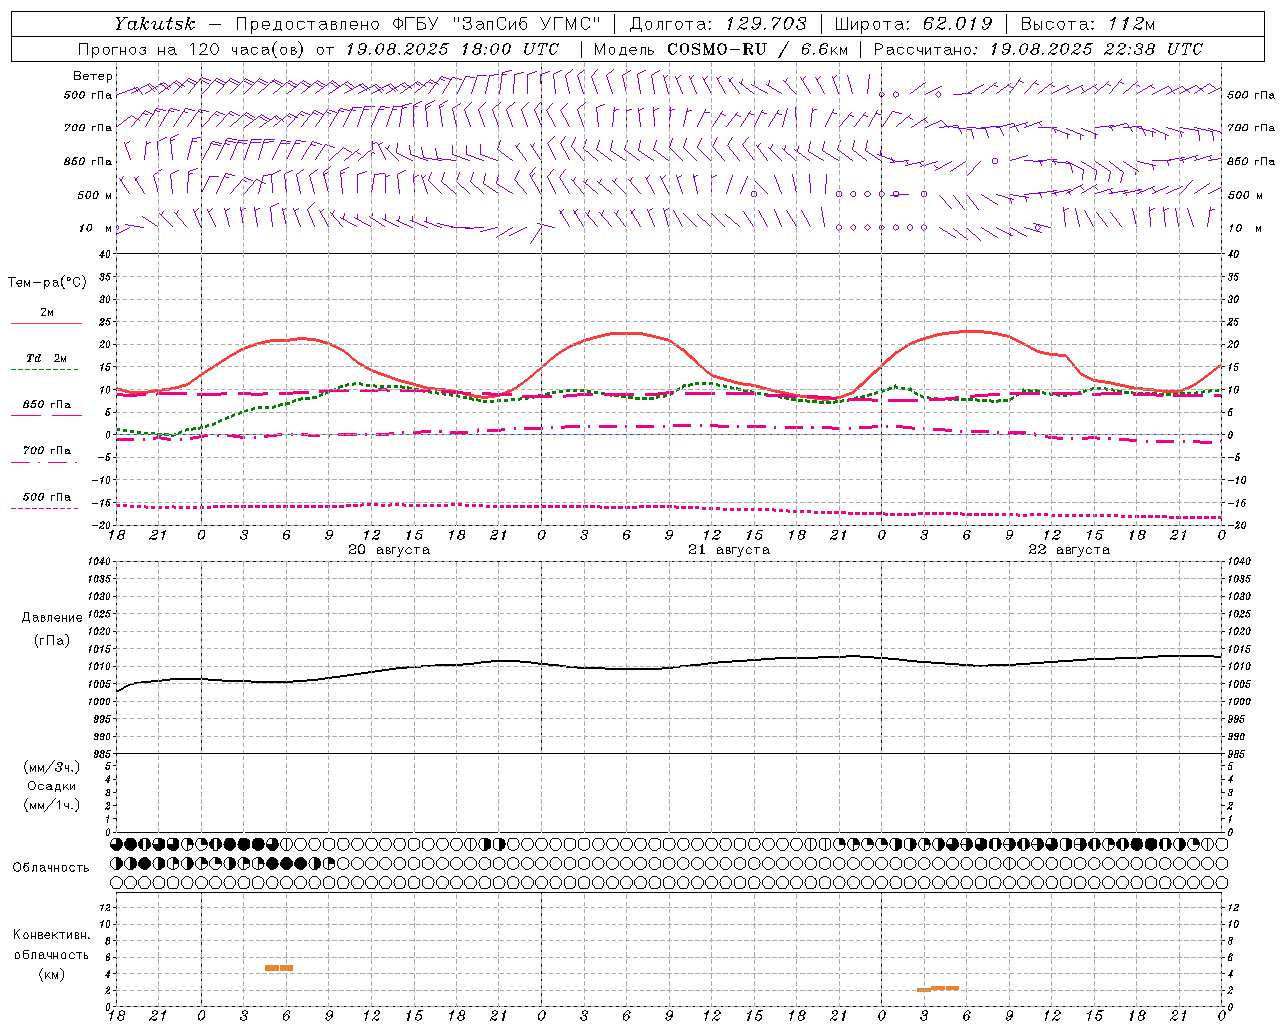Click the "Модель COSMO-RU / 6.6км" text
This screenshot has height=1024, width=1280.
(721, 49)
